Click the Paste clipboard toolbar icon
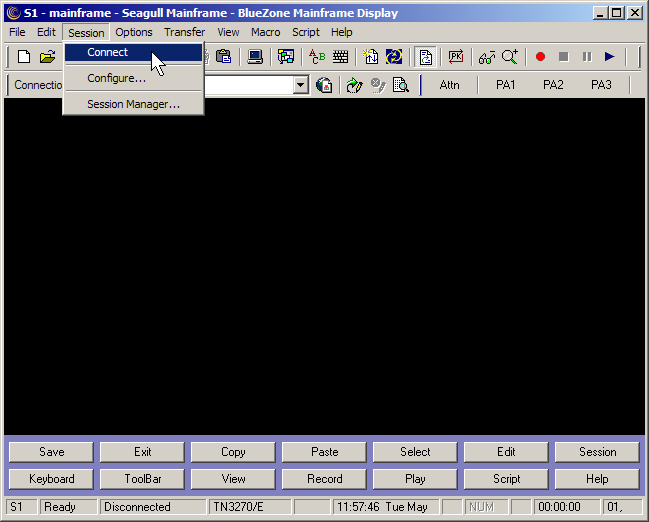This screenshot has width=649, height=522. (x=224, y=57)
